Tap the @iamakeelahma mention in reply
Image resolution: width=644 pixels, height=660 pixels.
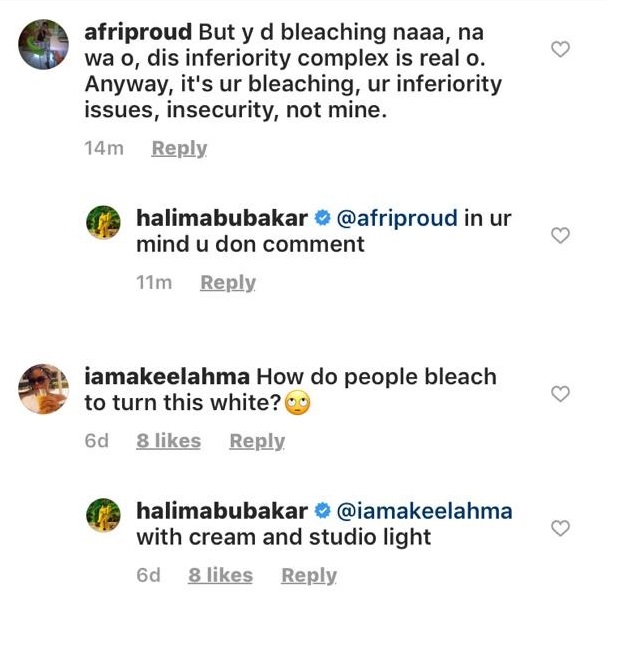(x=424, y=511)
